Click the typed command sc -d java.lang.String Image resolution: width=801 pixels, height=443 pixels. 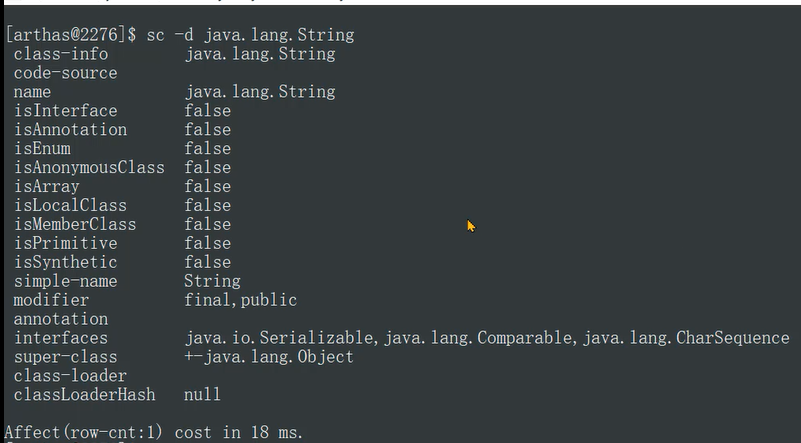[250, 35]
